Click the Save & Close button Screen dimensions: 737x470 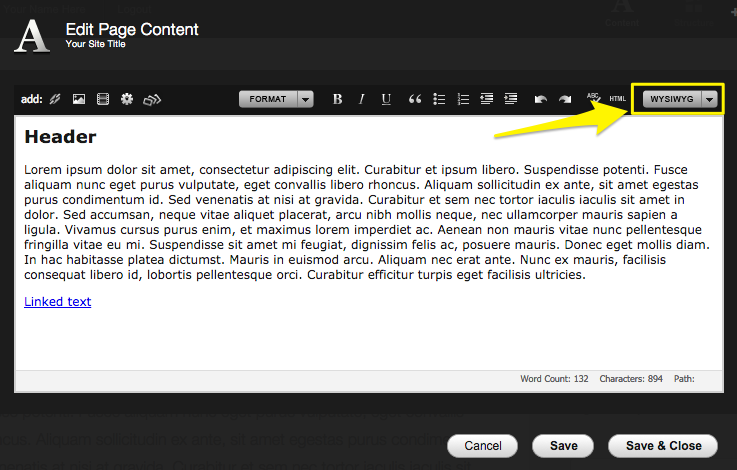point(664,446)
